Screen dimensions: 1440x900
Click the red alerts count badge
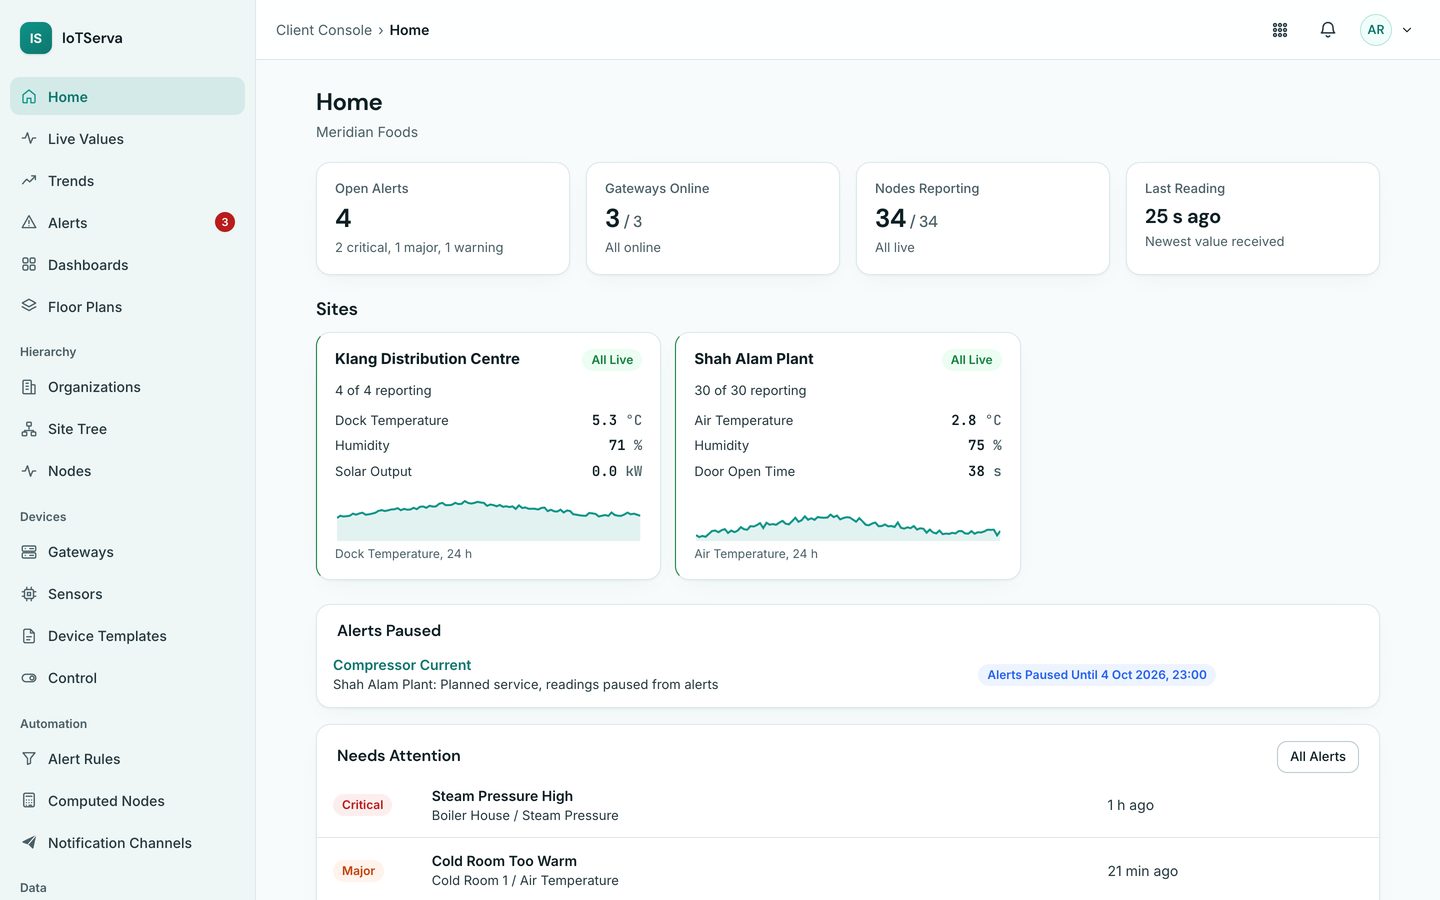click(x=225, y=222)
